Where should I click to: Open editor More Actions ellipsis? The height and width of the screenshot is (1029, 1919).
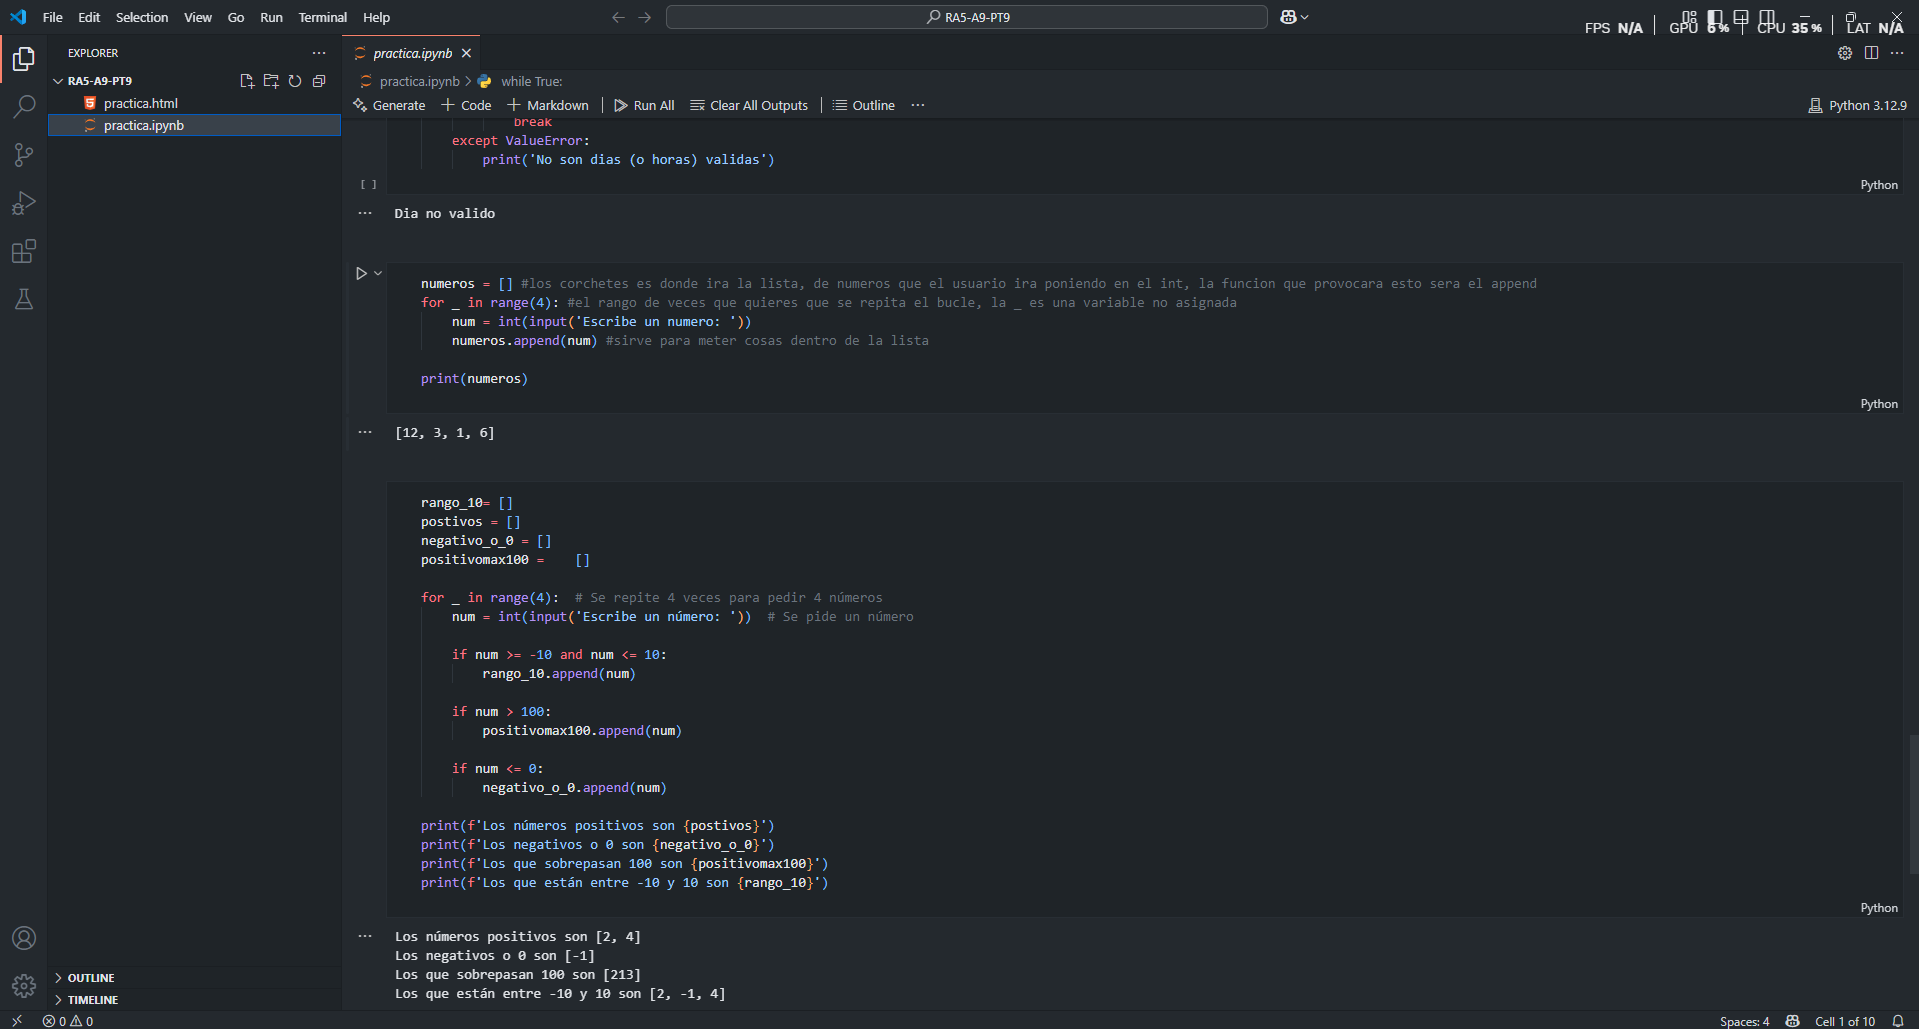click(1897, 53)
